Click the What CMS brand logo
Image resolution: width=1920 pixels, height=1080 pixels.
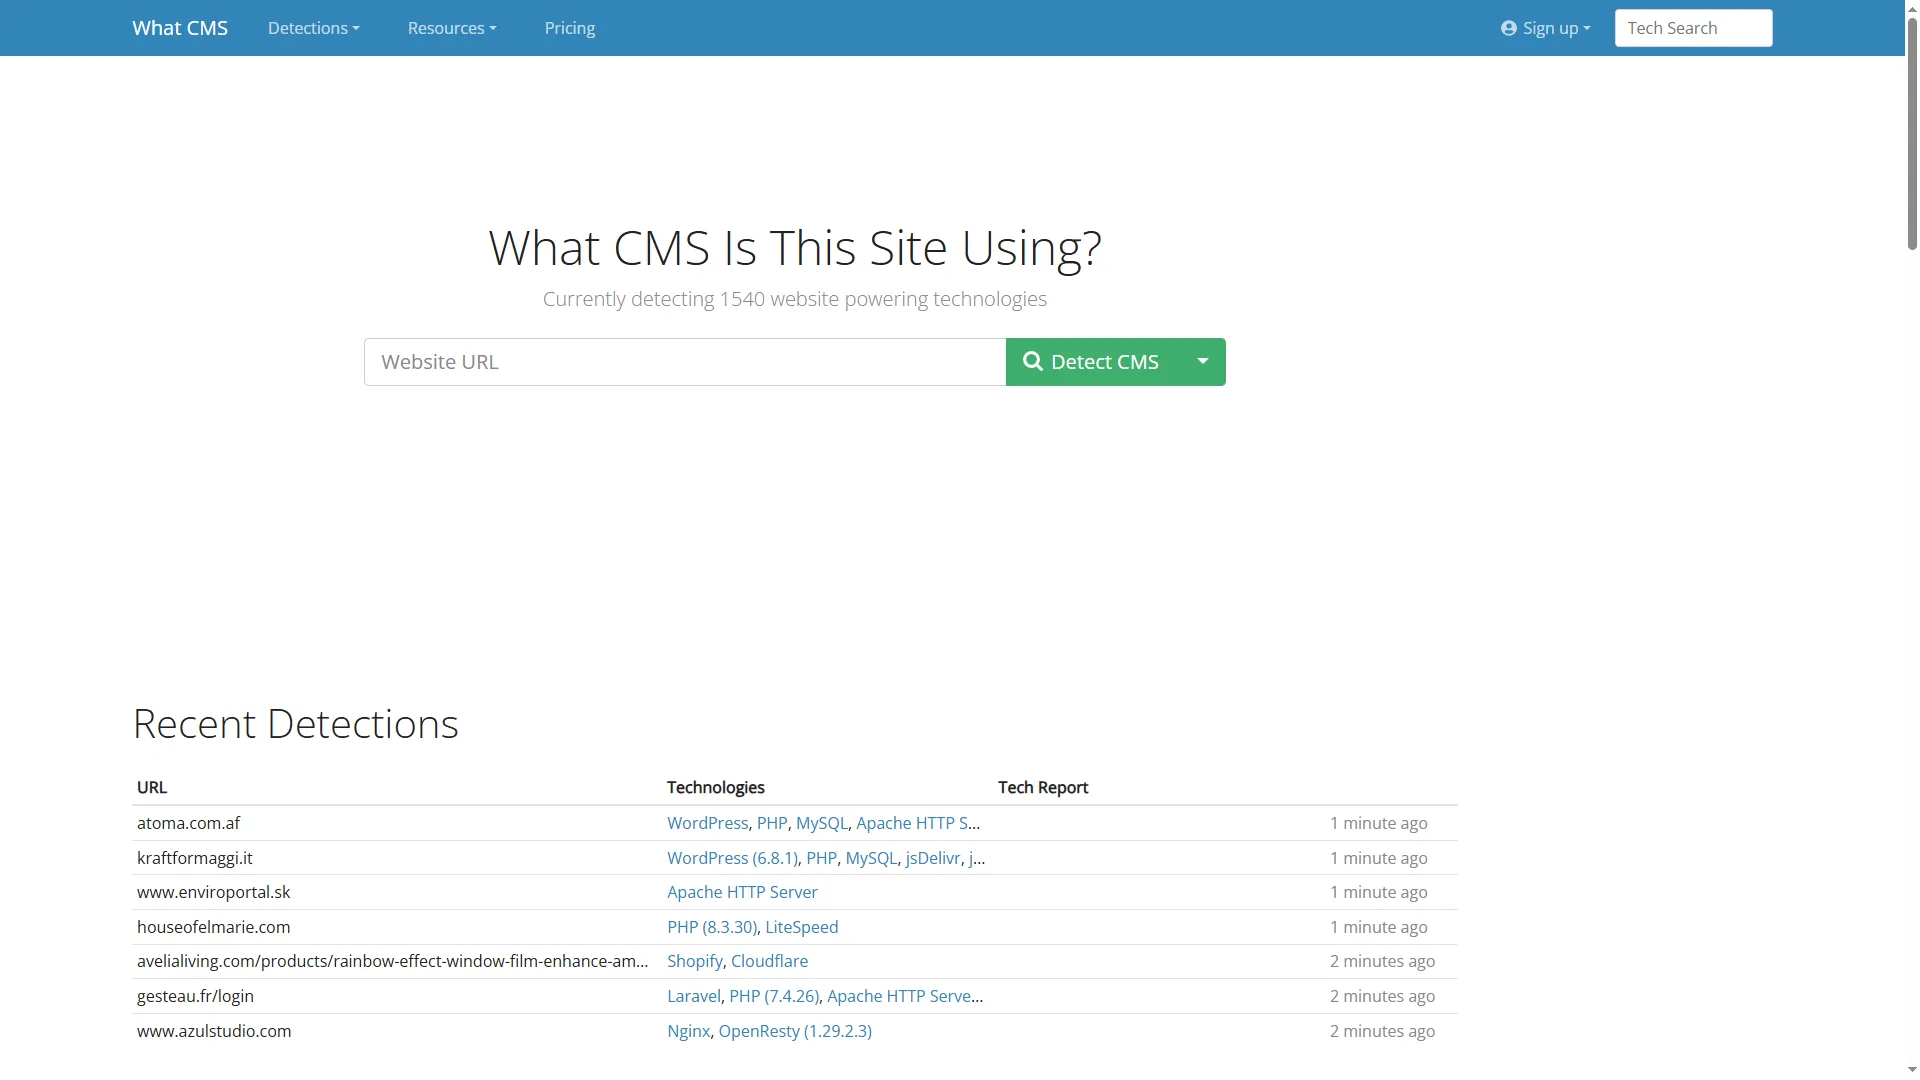(180, 28)
